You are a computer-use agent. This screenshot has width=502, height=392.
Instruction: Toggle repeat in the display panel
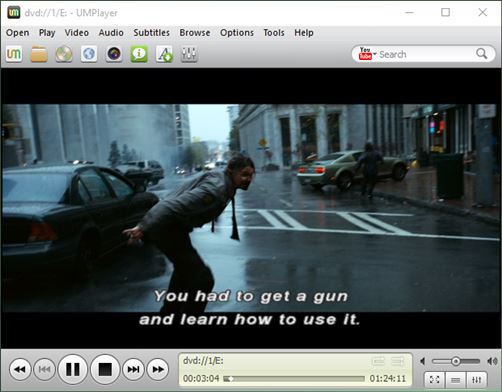[x=378, y=361]
